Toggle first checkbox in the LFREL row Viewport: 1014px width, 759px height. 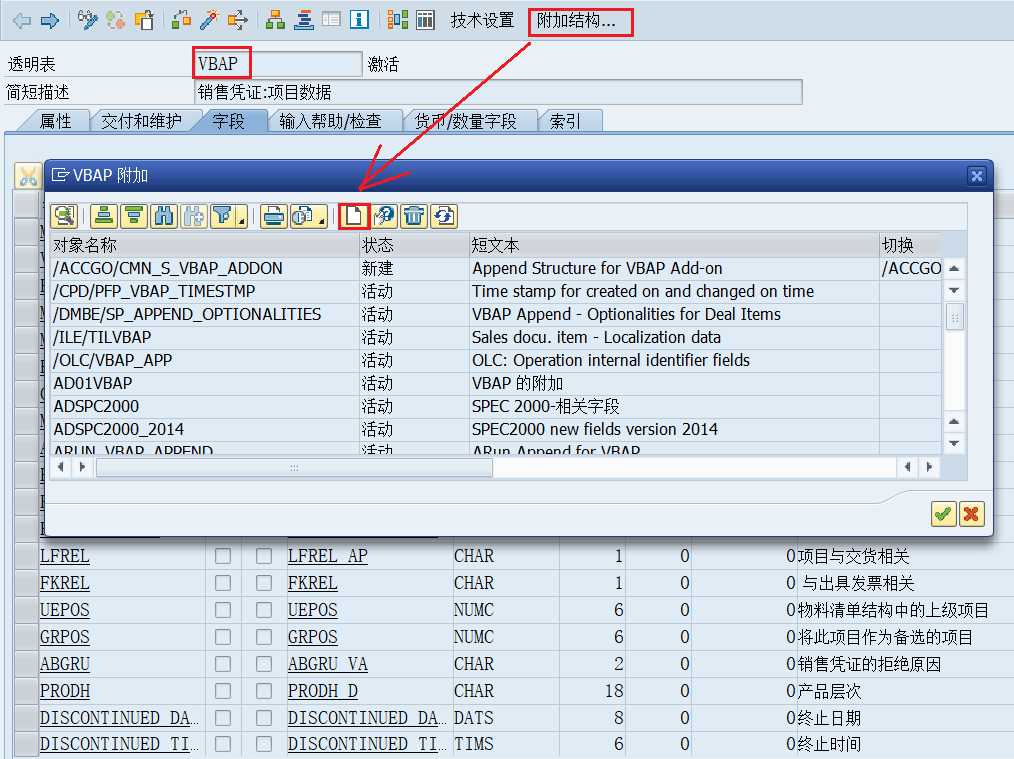coord(223,556)
